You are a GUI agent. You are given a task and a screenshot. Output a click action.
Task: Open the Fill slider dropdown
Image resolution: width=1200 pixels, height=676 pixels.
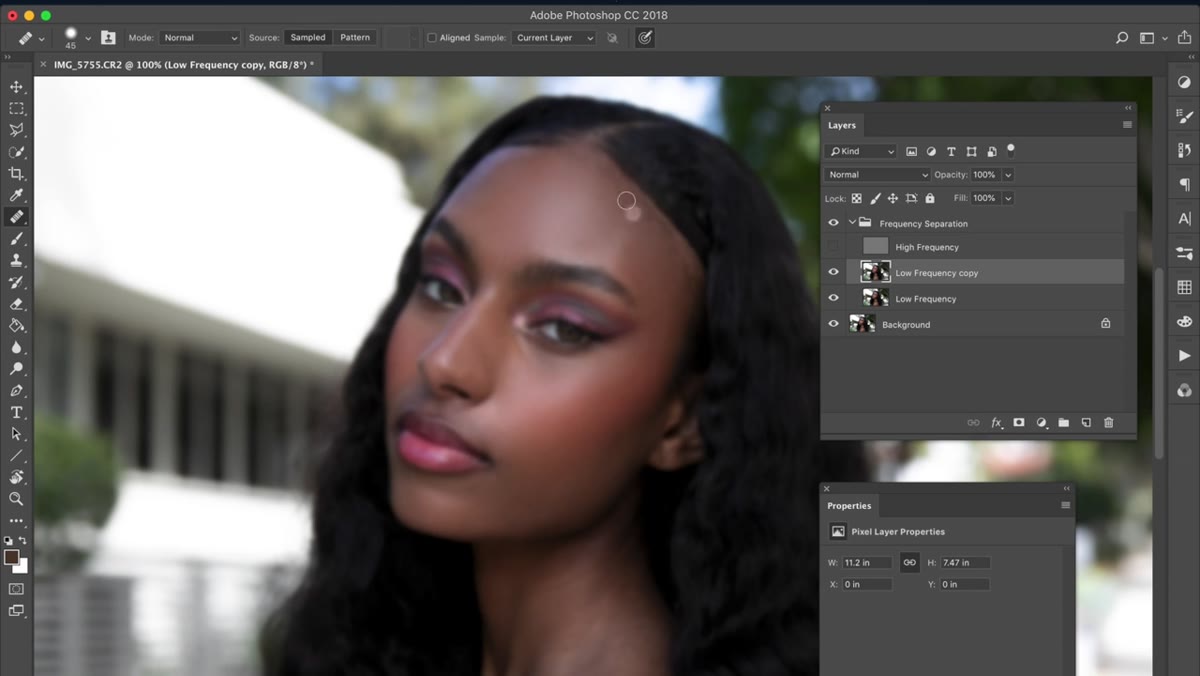(1008, 198)
